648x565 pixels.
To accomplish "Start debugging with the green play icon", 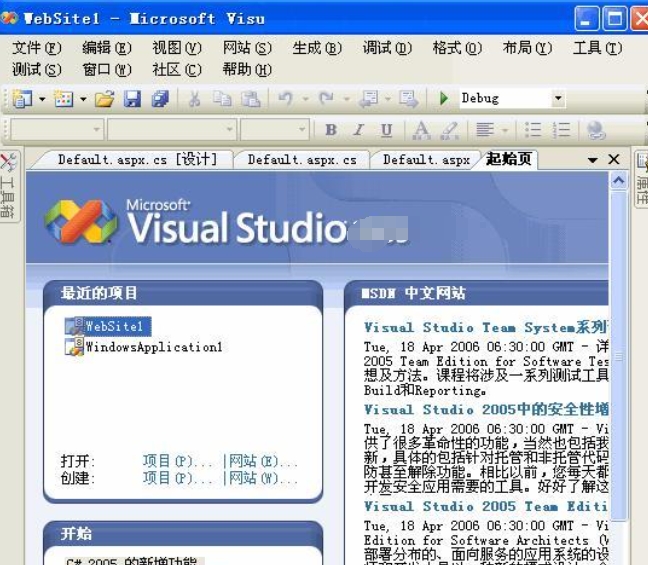I will pos(444,98).
